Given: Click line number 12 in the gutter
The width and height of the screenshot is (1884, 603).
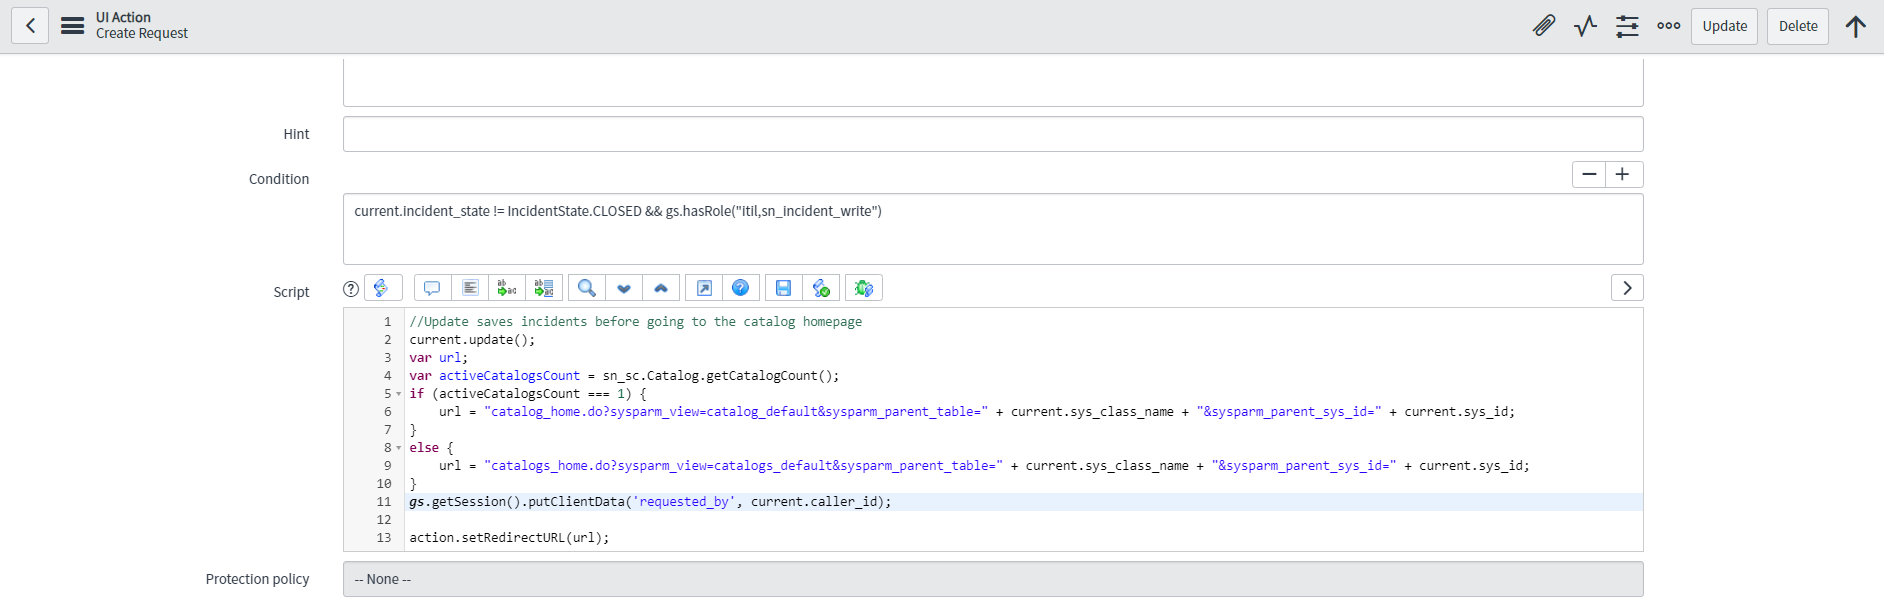Looking at the screenshot, I should pos(384,520).
